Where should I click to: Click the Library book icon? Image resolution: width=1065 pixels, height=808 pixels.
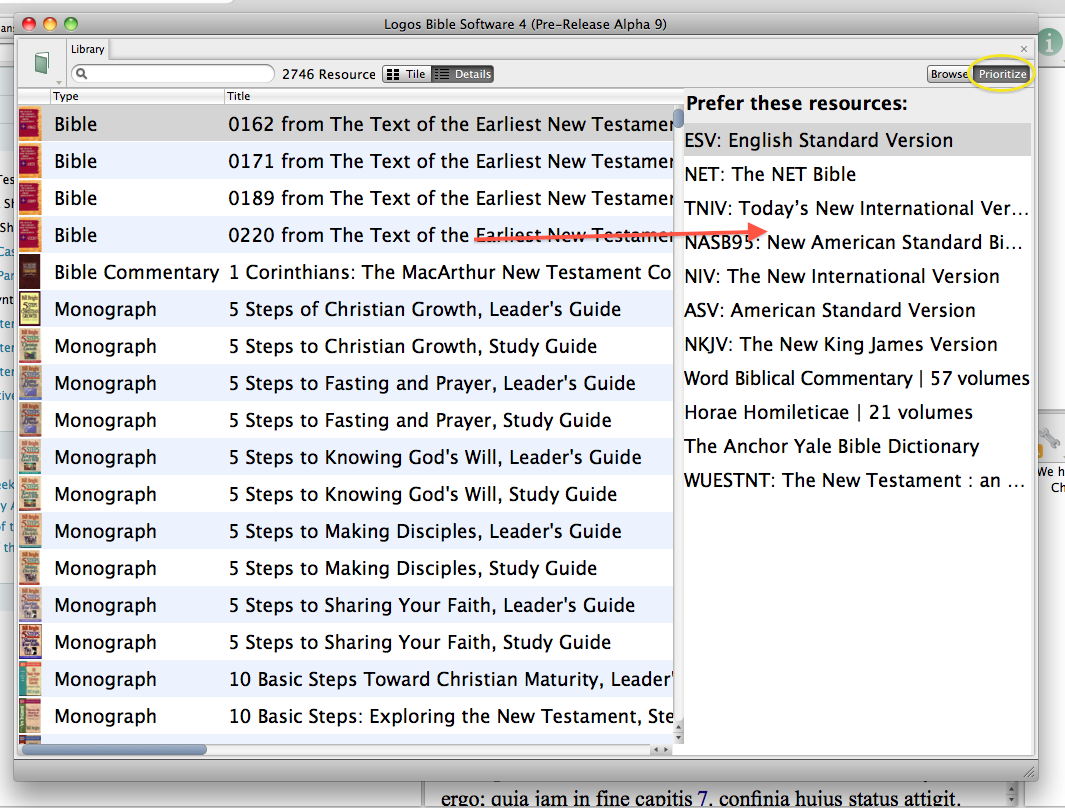[x=41, y=62]
